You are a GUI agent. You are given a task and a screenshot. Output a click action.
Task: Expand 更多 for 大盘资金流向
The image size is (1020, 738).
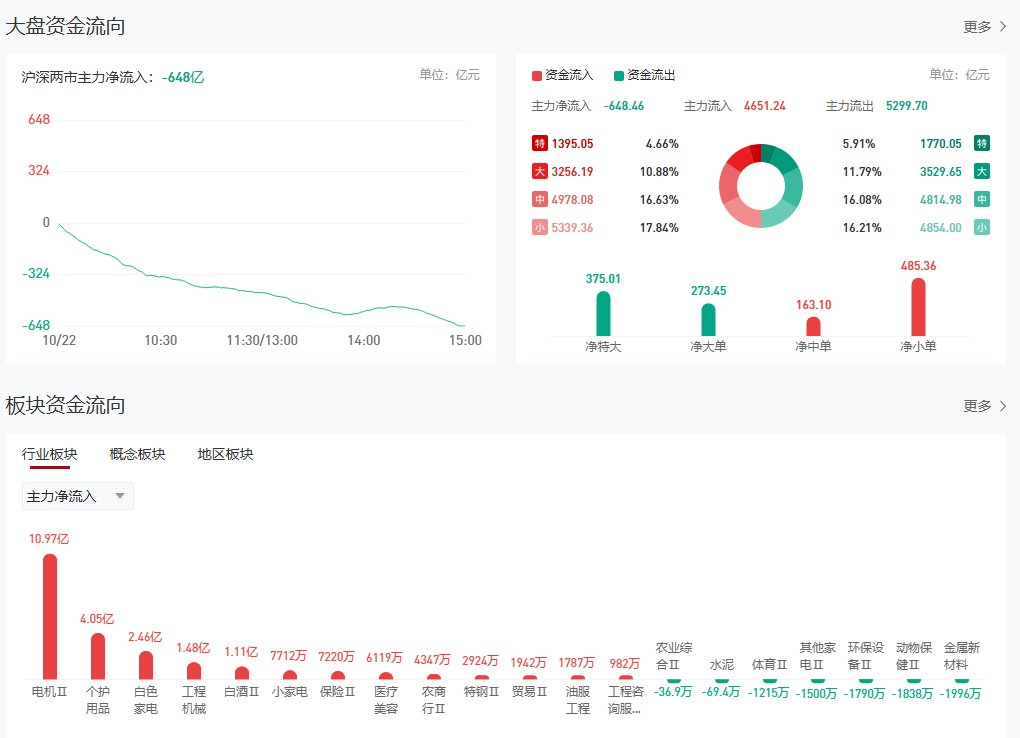click(985, 27)
